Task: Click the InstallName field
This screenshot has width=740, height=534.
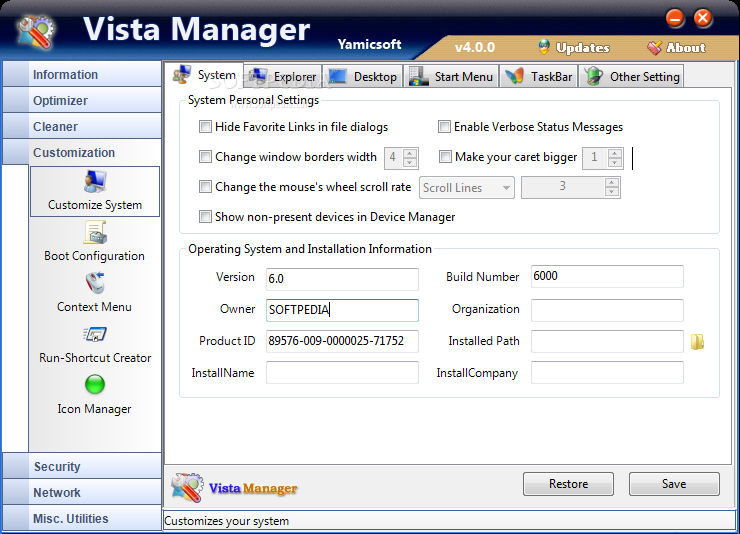Action: click(342, 373)
